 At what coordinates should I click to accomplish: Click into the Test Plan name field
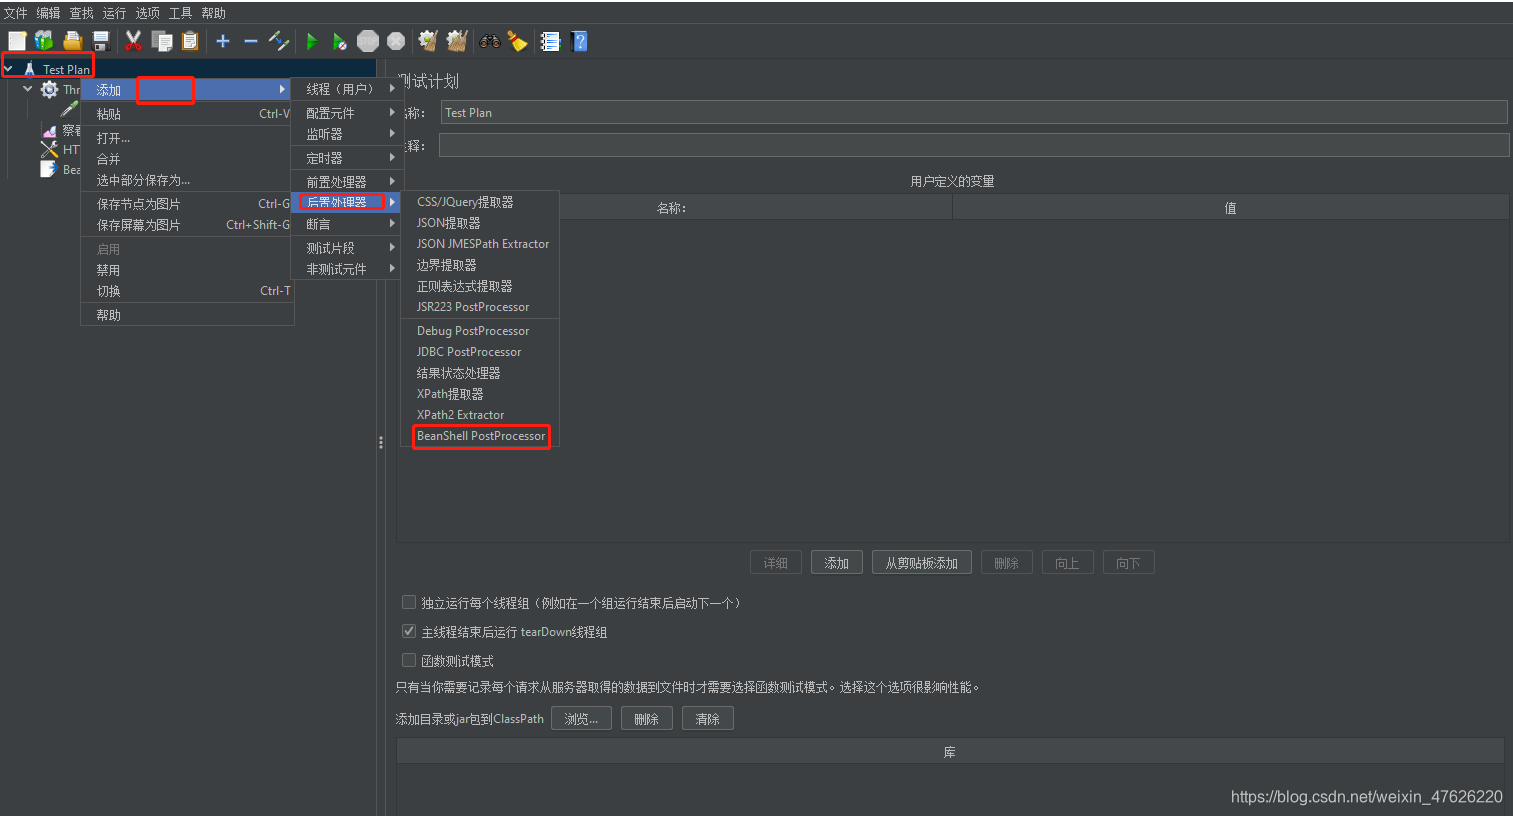point(974,112)
